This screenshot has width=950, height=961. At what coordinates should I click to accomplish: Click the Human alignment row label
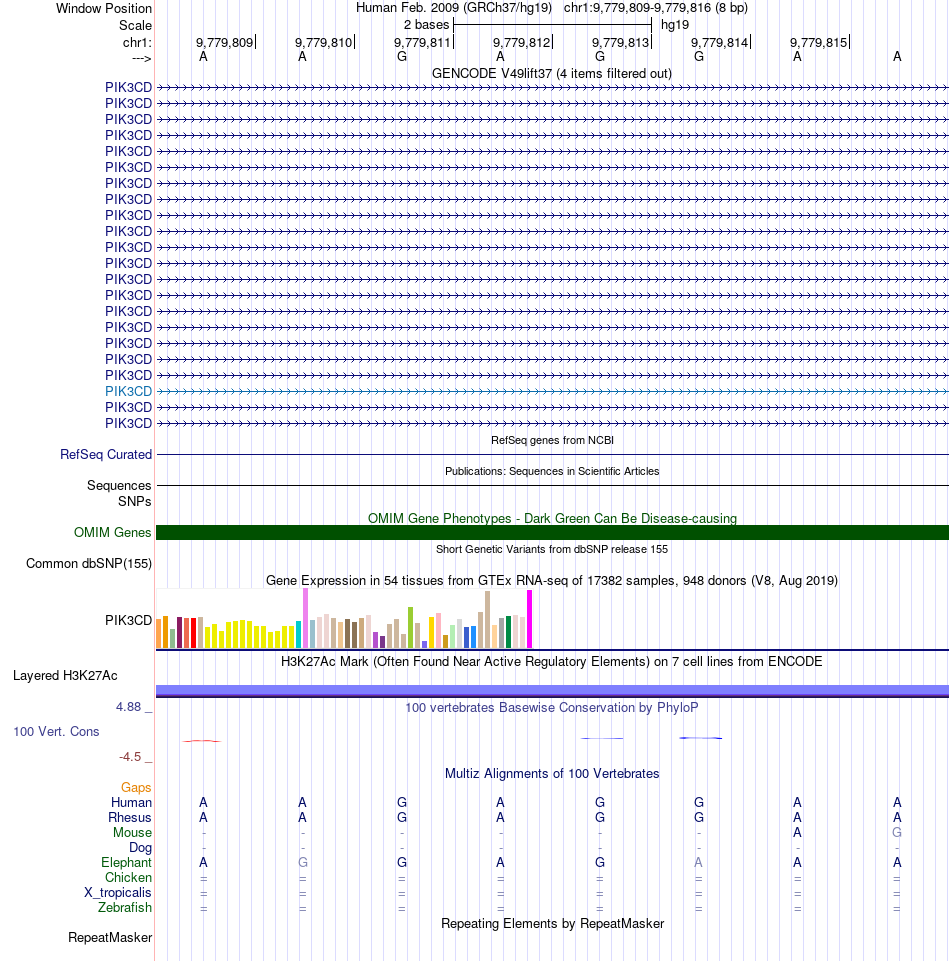(131, 802)
